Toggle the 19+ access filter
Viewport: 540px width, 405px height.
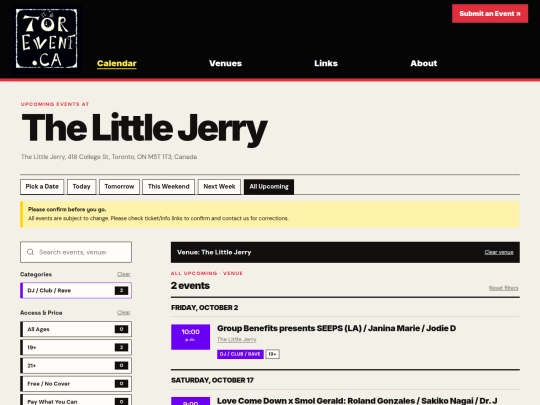76,347
